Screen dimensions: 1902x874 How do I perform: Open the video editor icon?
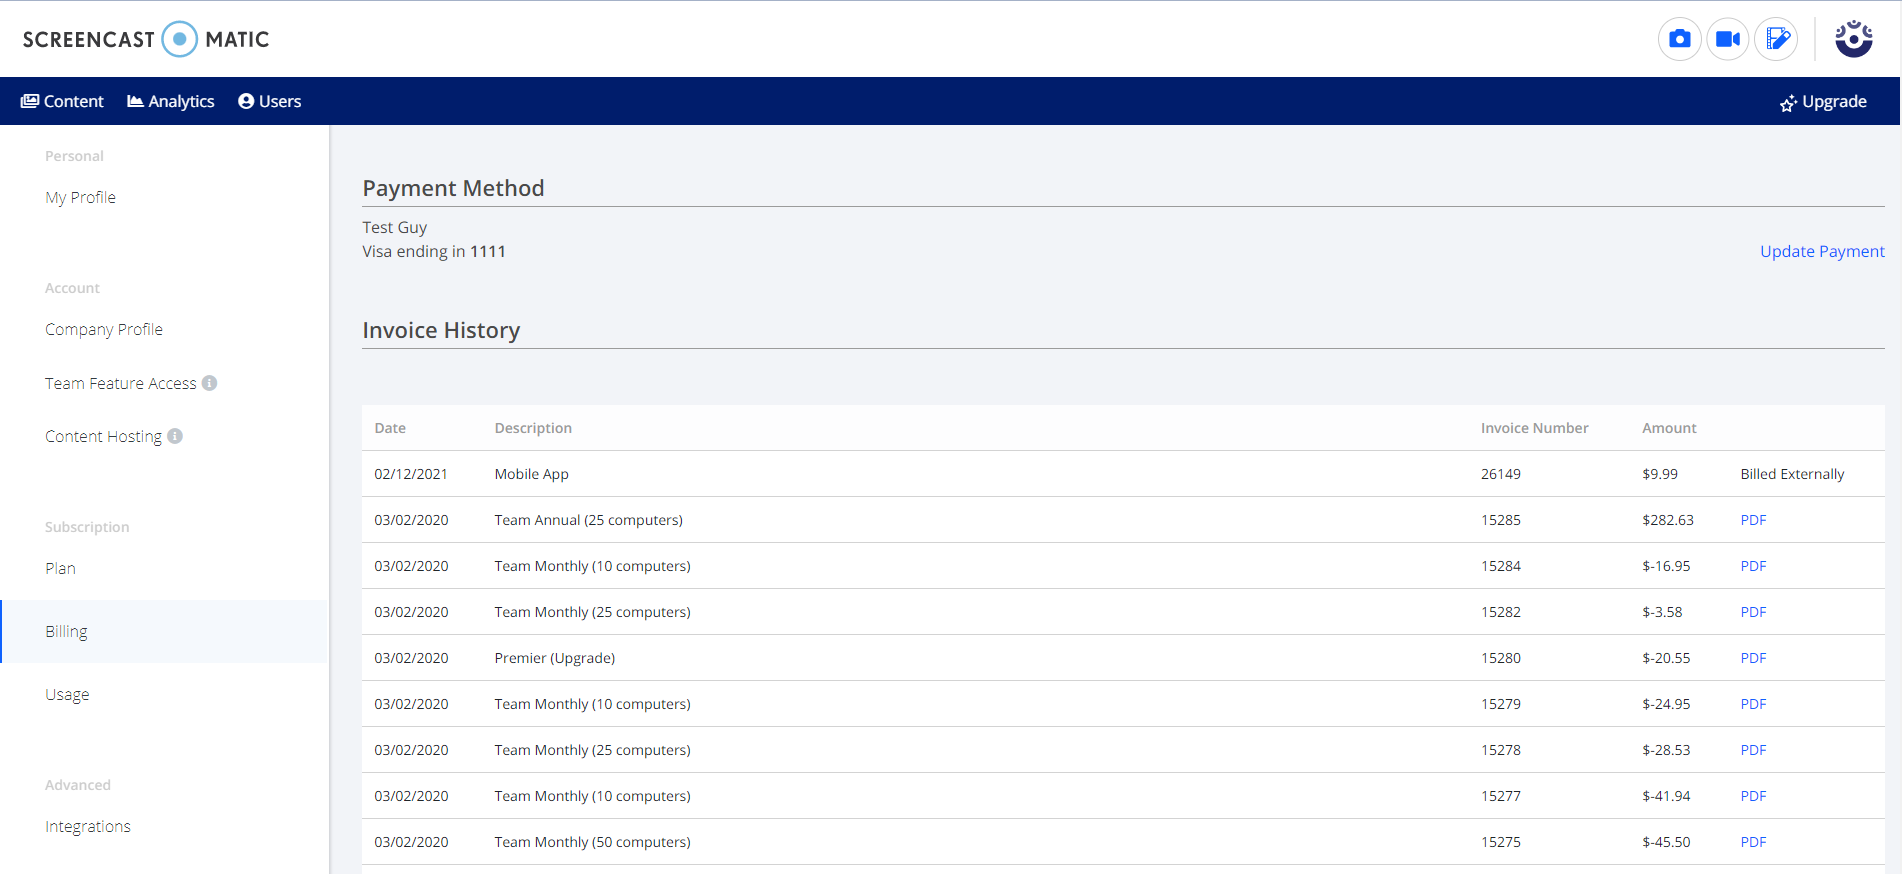1776,39
